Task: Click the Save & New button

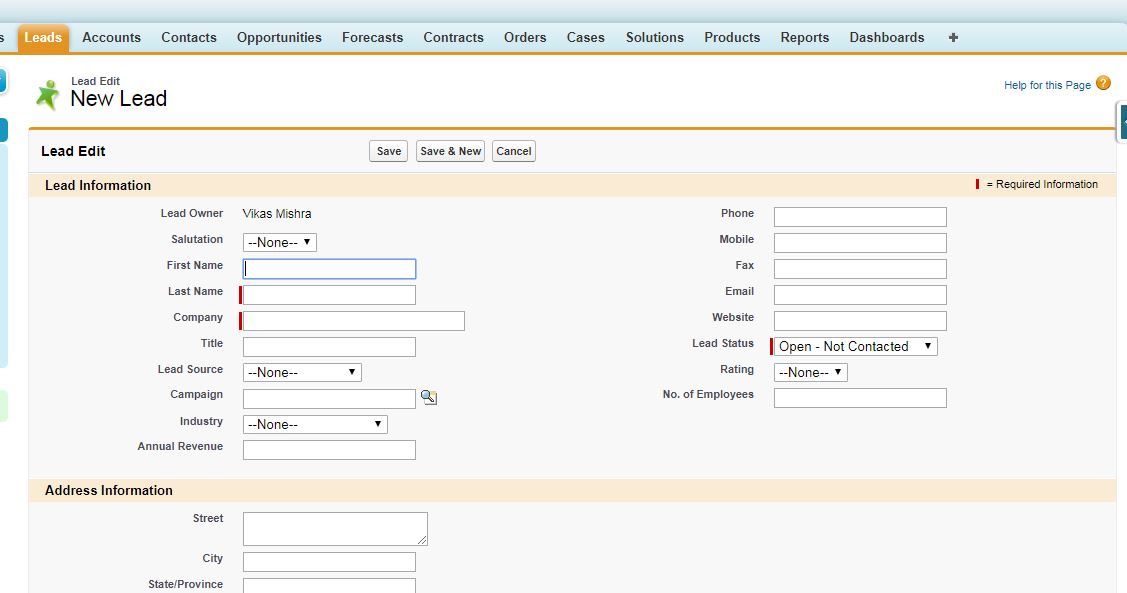Action: click(x=450, y=152)
